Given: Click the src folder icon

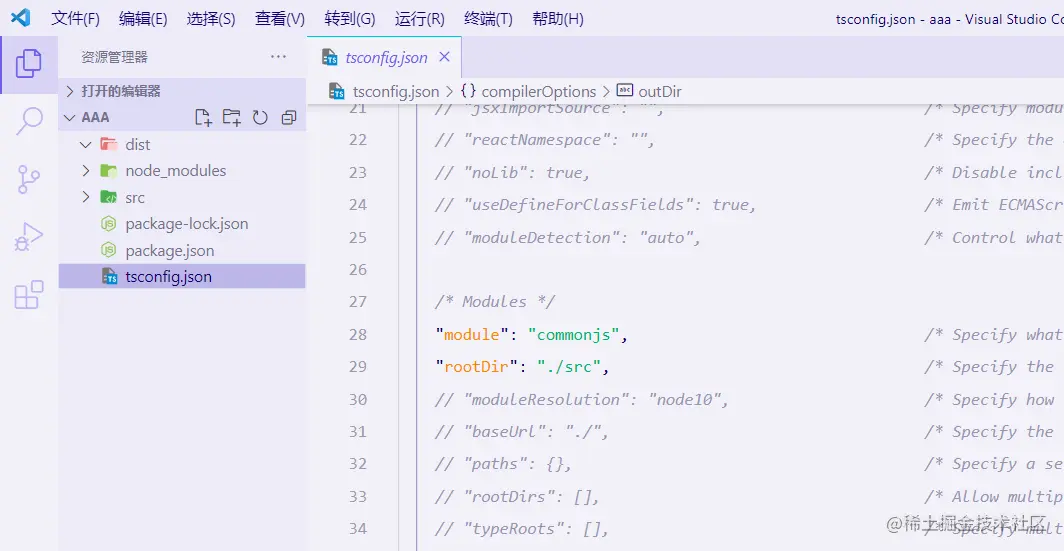Looking at the screenshot, I should [108, 197].
